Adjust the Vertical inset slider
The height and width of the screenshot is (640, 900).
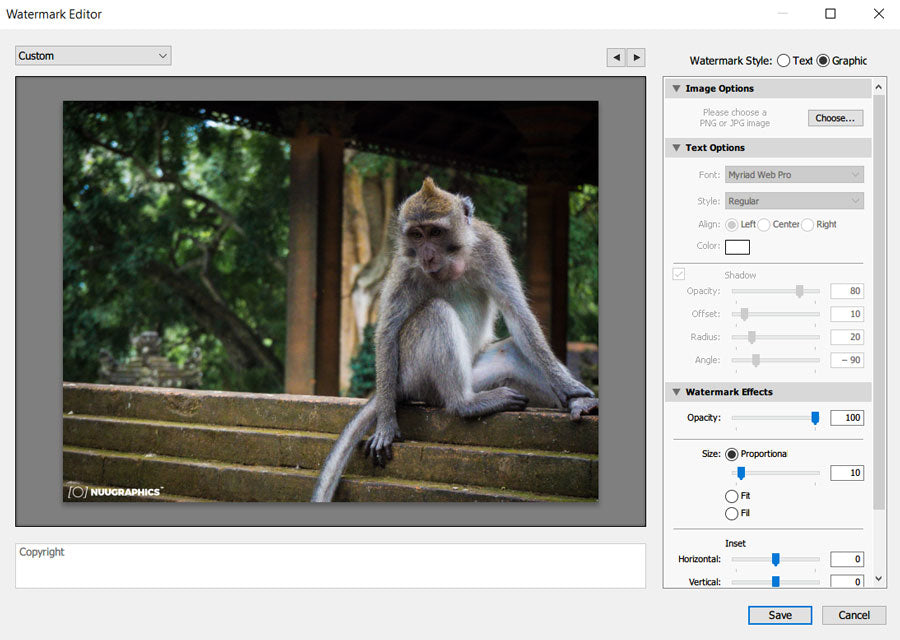pyautogui.click(x=775, y=581)
